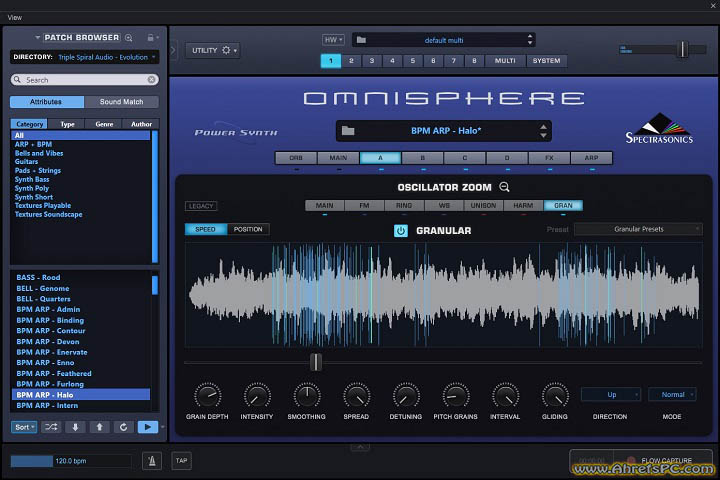Select part 1 button
720x480 pixels.
click(331, 61)
